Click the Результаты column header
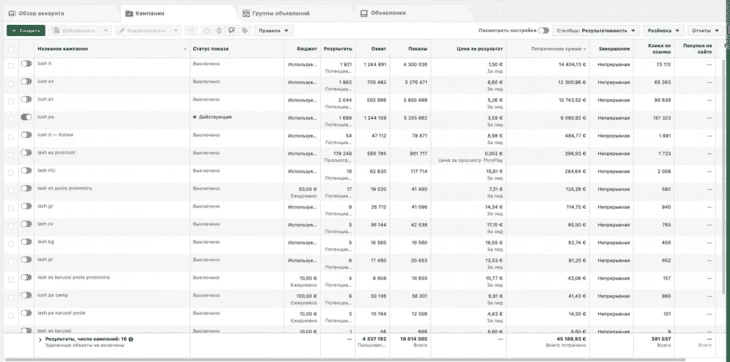The height and width of the screenshot is (362, 730). (x=338, y=49)
